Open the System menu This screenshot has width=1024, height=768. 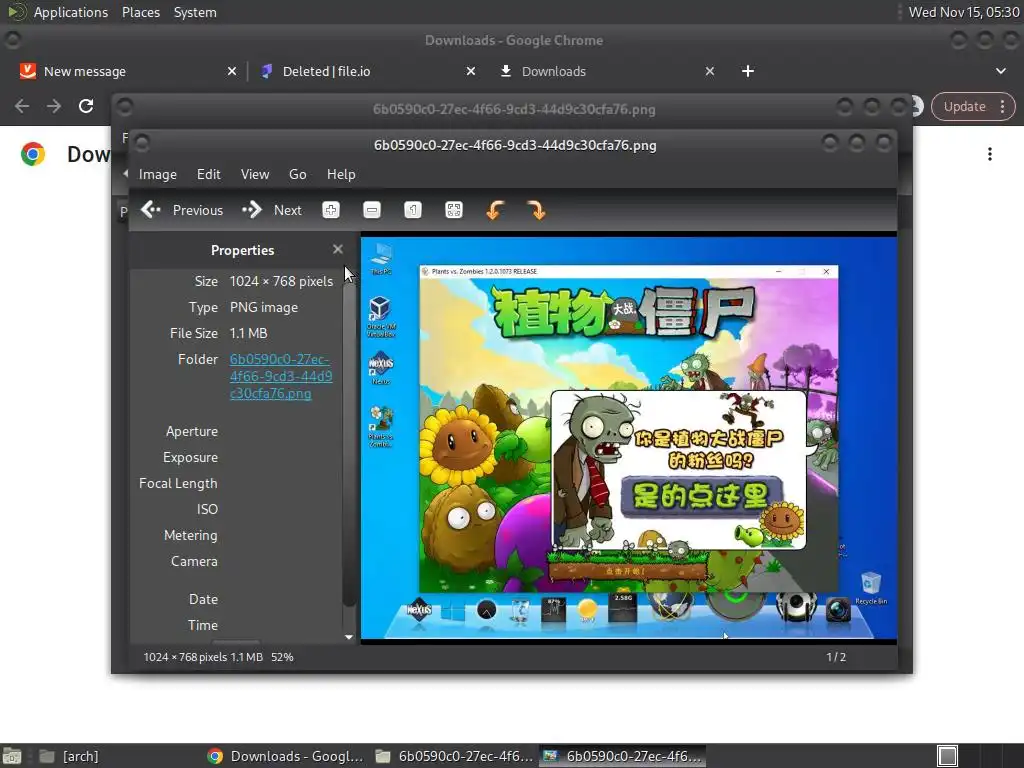click(195, 12)
